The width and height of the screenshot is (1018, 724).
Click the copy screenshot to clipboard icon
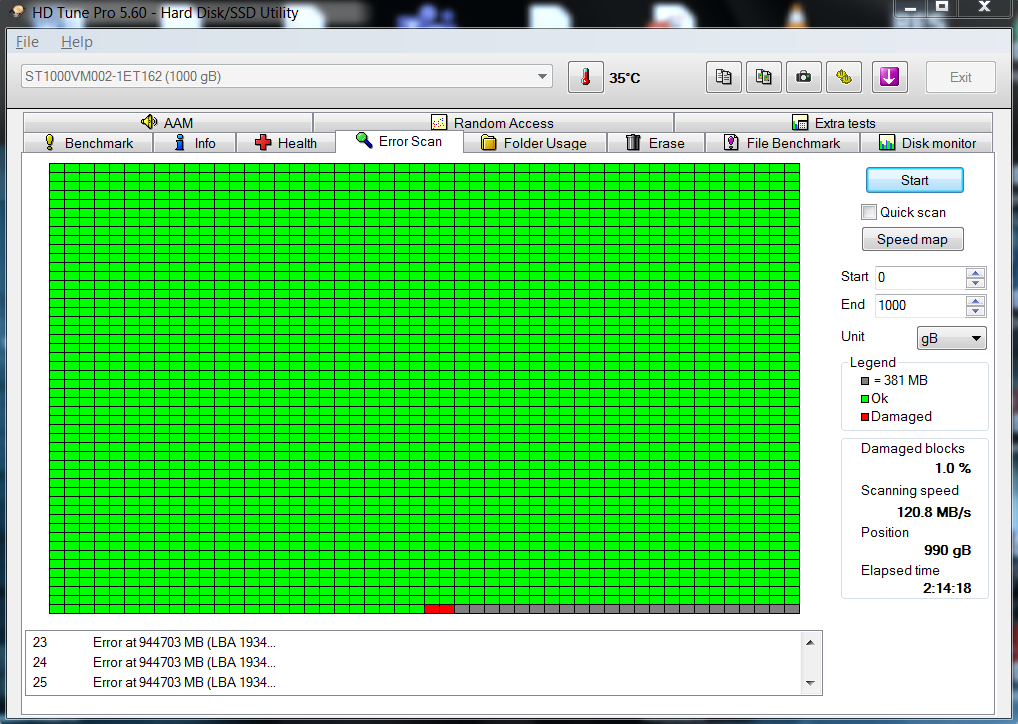tap(764, 77)
